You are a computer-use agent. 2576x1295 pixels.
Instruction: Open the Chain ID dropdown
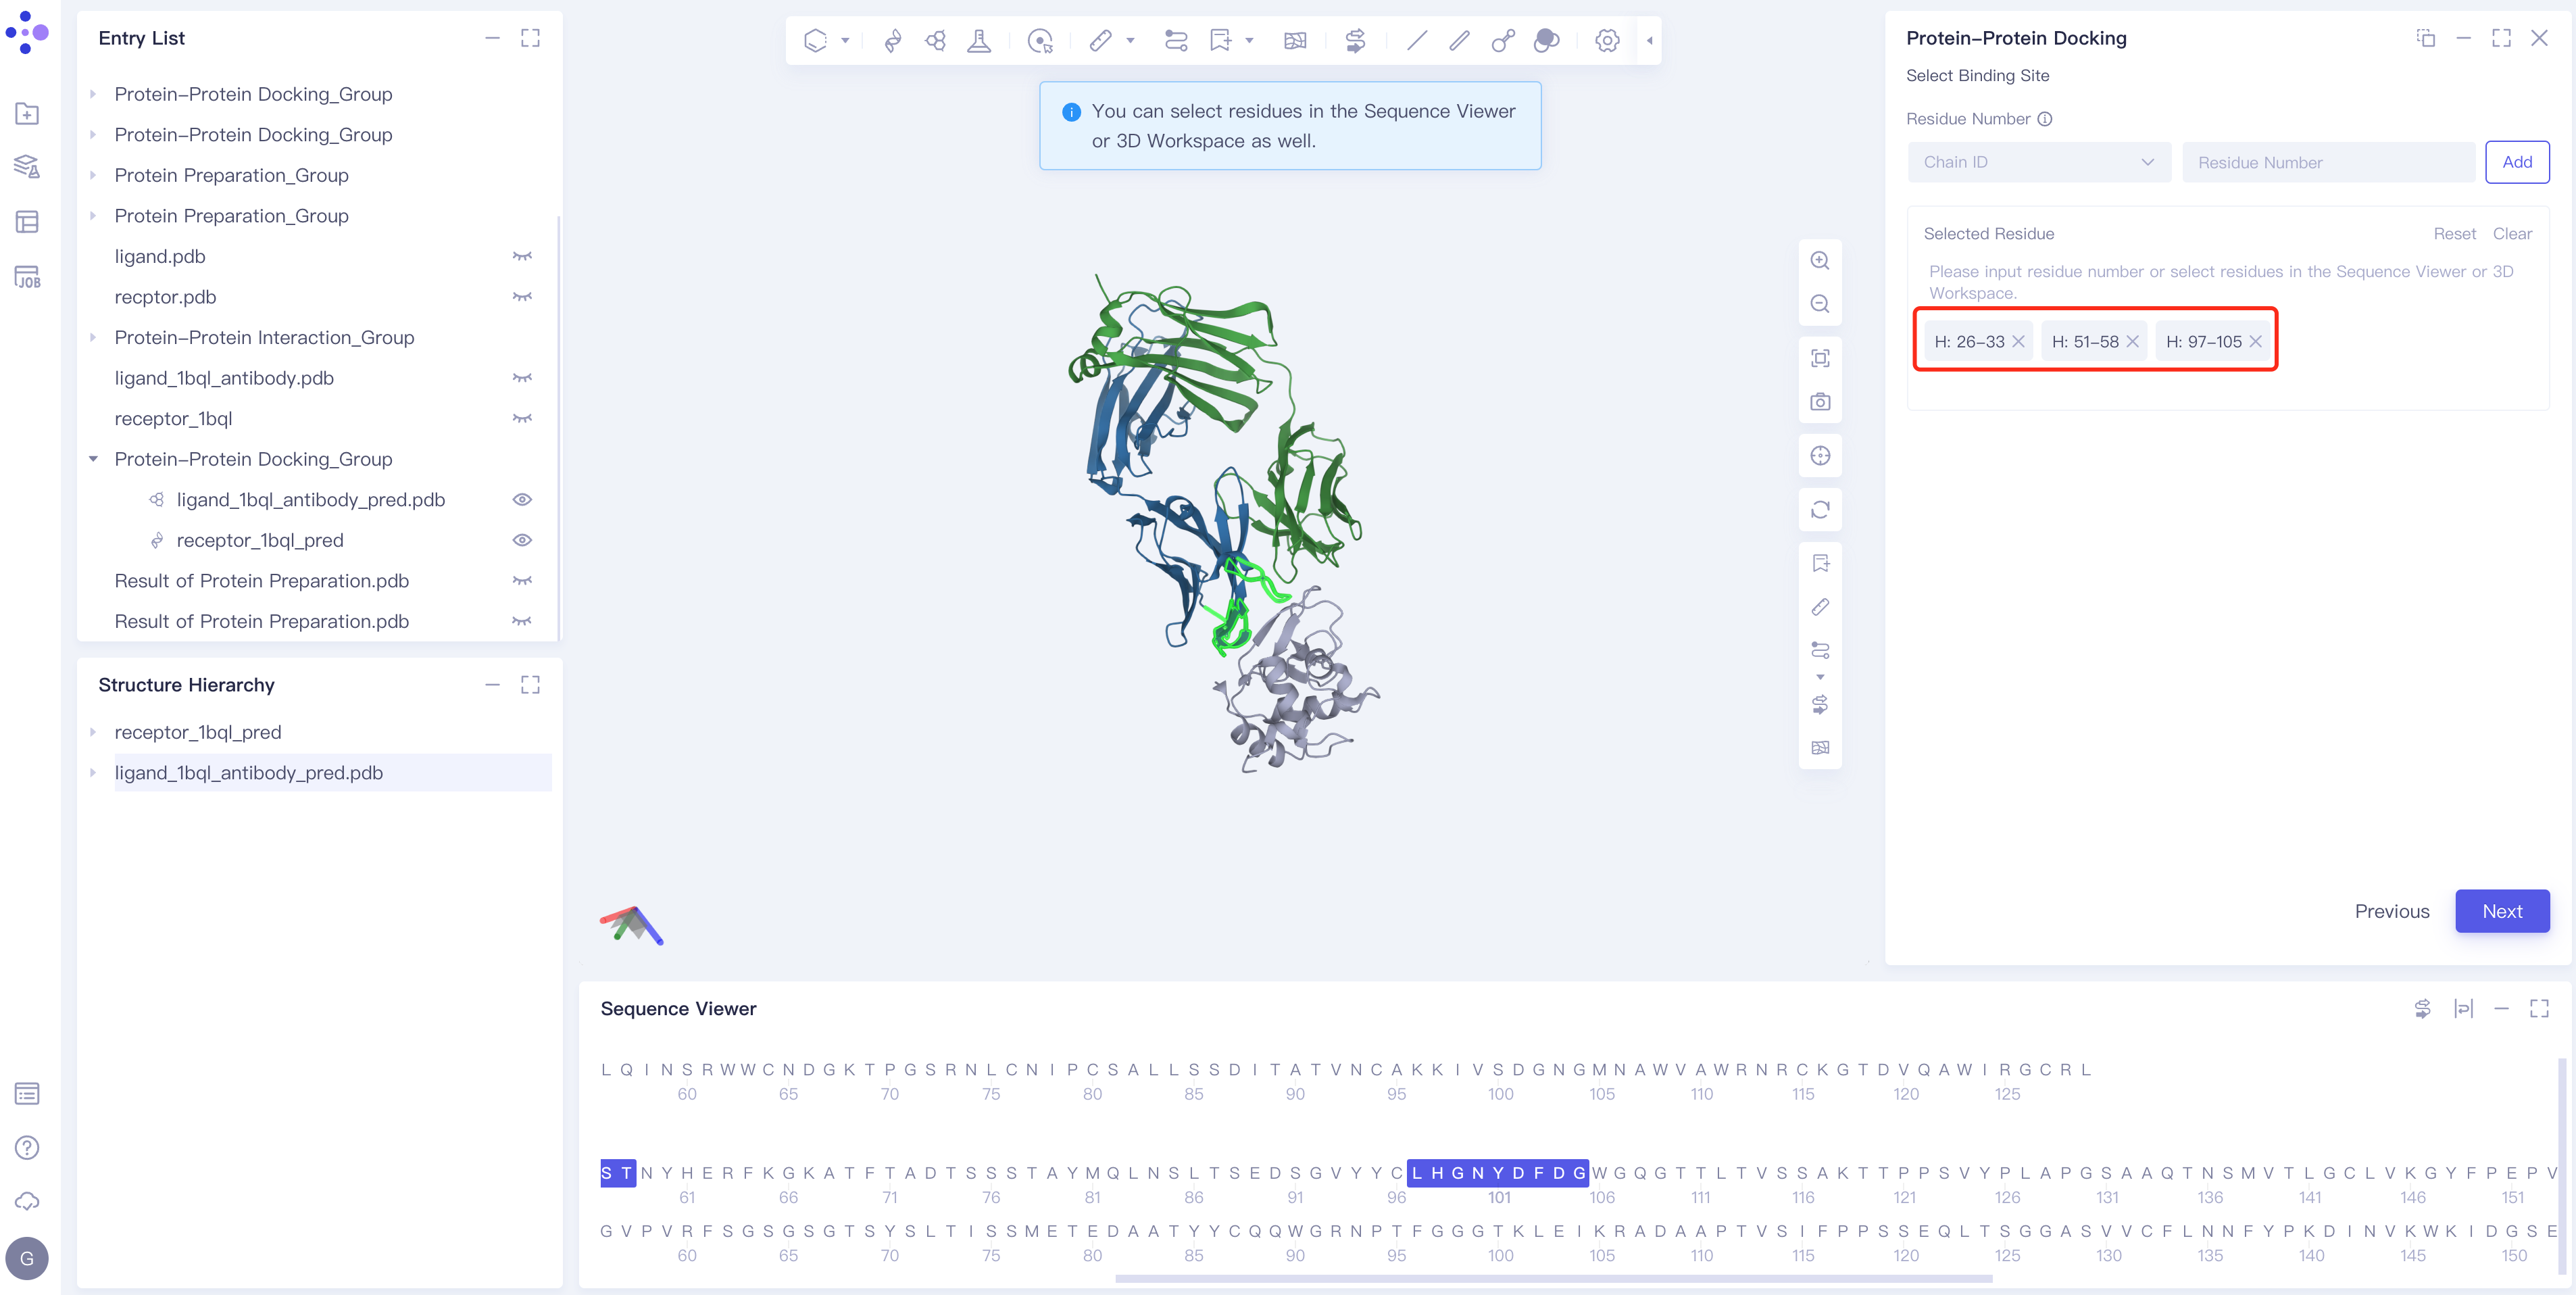(2039, 162)
